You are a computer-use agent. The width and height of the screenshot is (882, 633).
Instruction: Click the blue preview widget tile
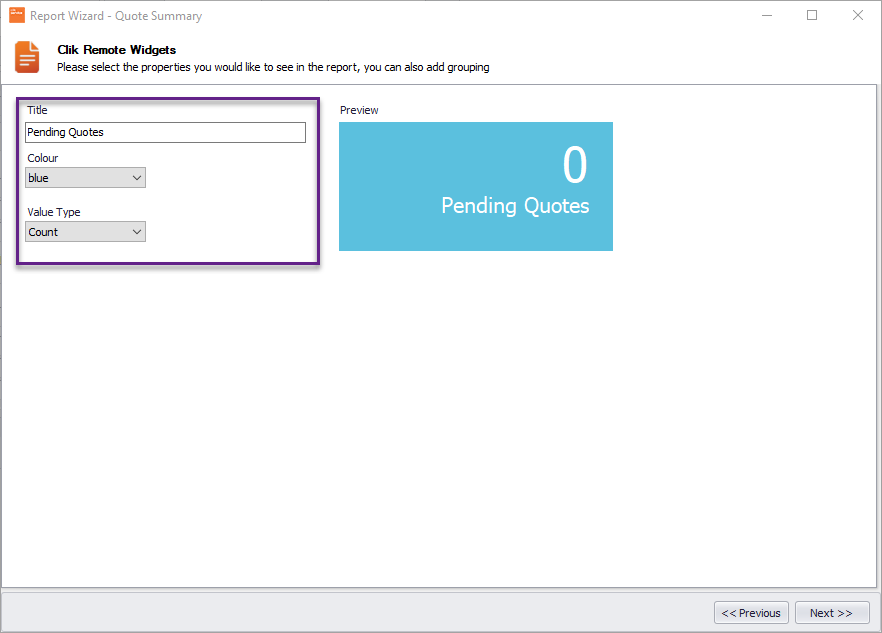pos(475,186)
